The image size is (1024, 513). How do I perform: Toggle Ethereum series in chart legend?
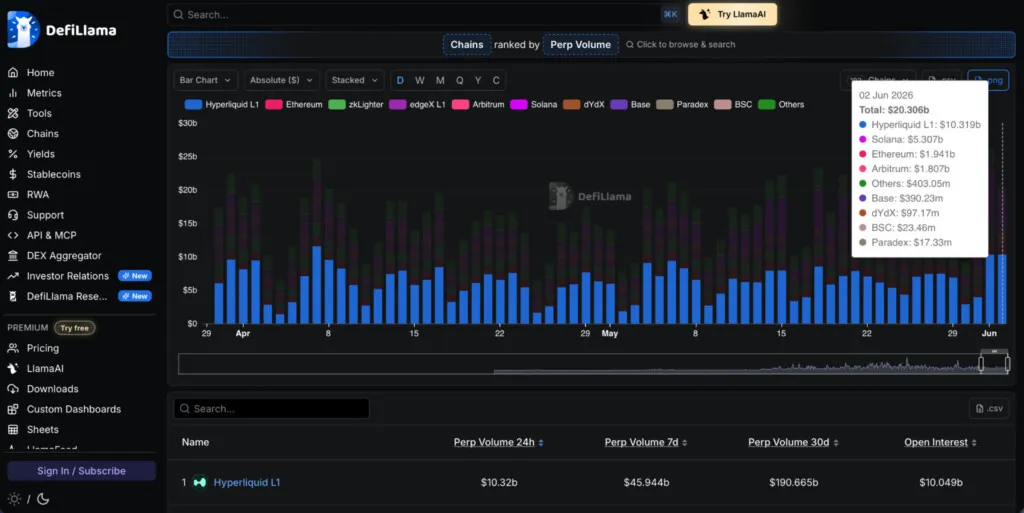point(294,104)
